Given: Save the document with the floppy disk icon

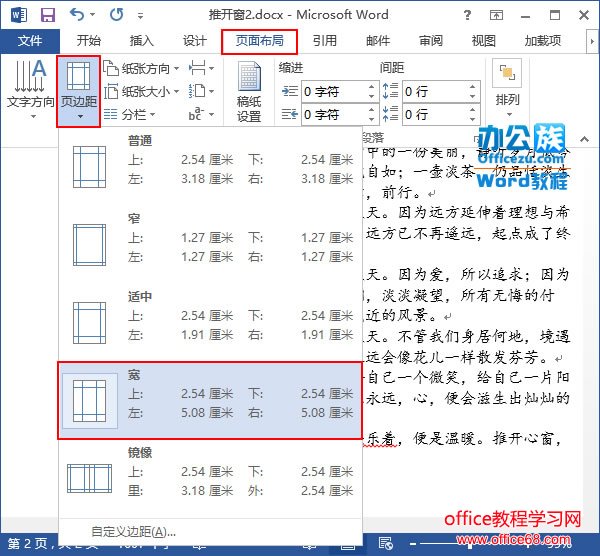Looking at the screenshot, I should click(48, 15).
